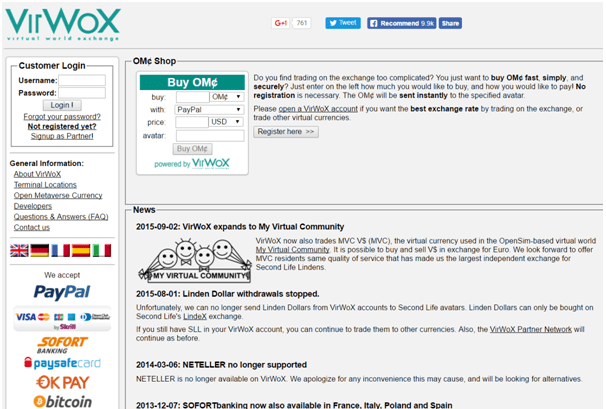Switch language to German flag
This screenshot has width=606, height=409.
pos(40,251)
